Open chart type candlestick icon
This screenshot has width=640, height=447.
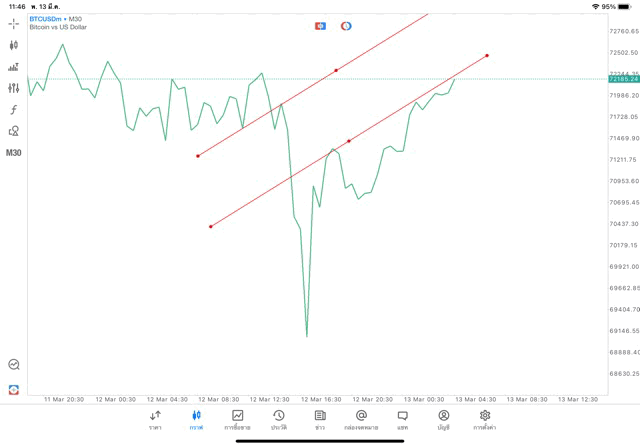click(13, 45)
